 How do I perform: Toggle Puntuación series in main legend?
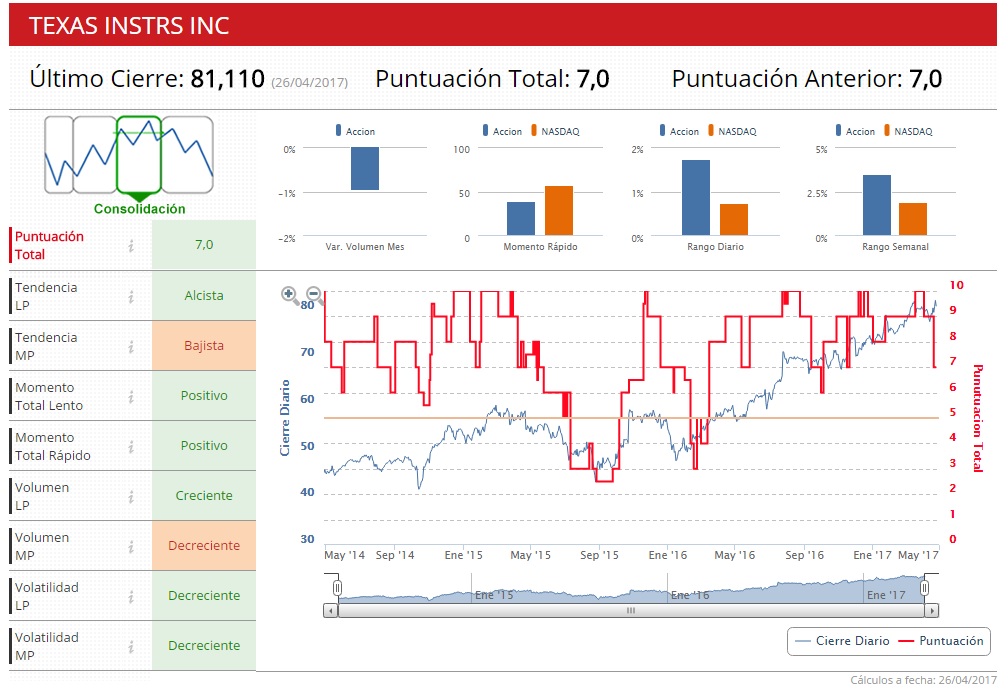coord(941,641)
